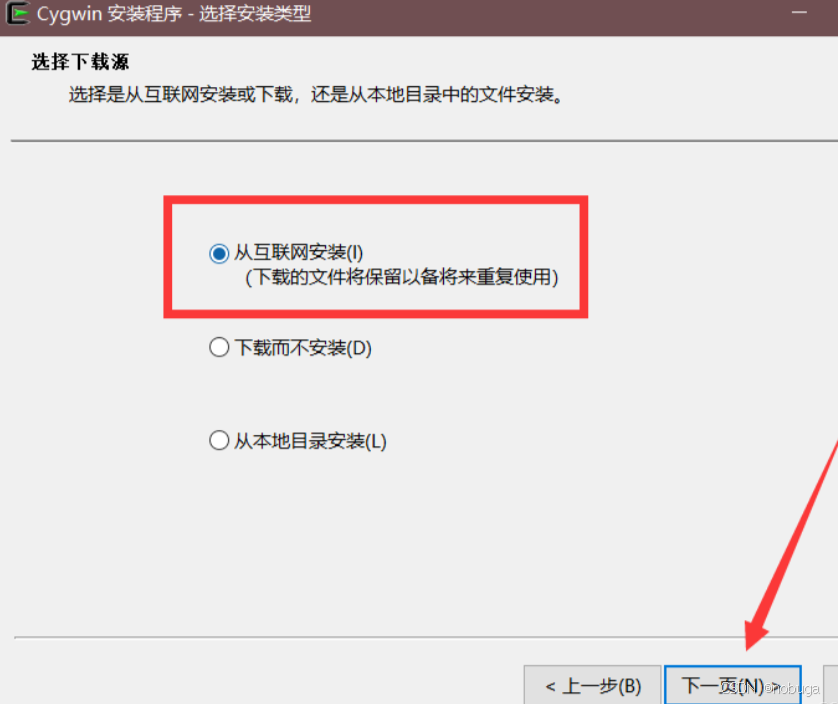Pick the 从本地目录安装(L) radio button circle
The height and width of the screenshot is (704, 838).
[x=219, y=441]
